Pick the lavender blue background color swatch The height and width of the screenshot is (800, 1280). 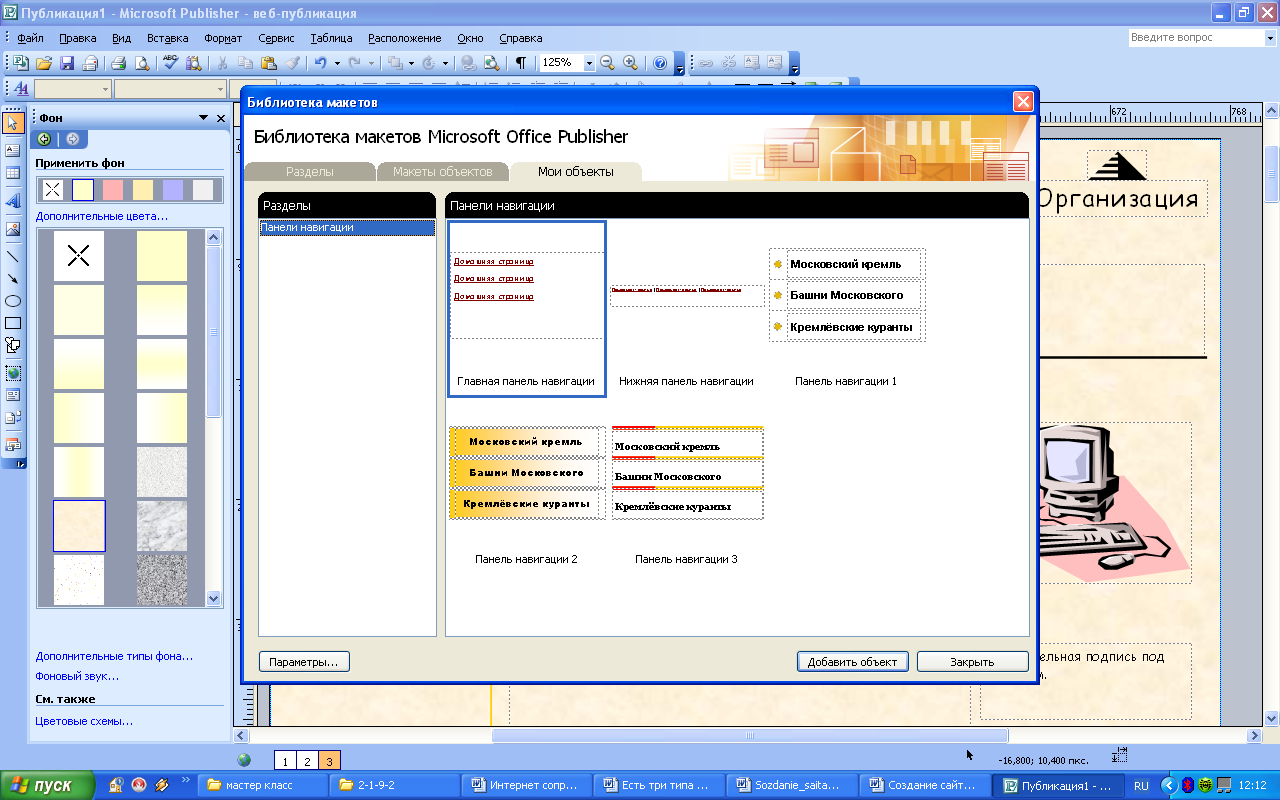173,190
